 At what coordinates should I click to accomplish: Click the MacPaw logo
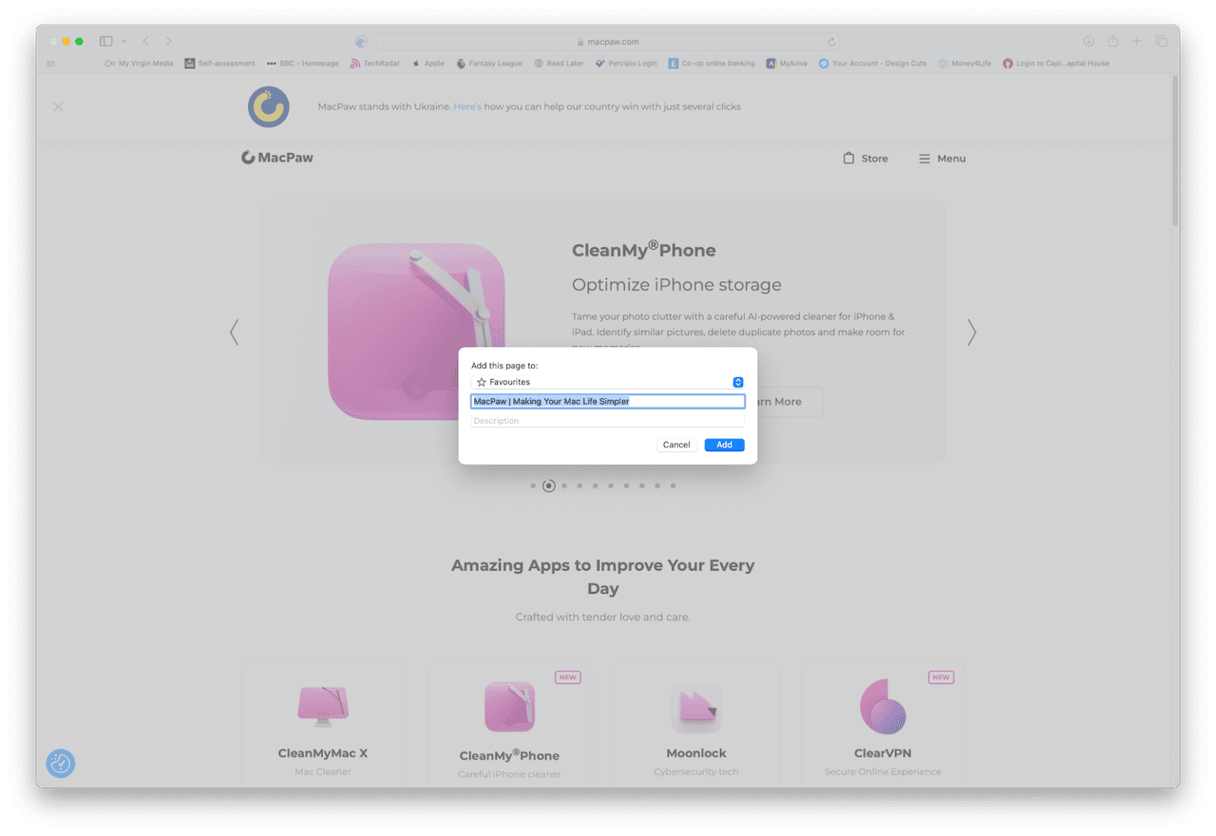click(277, 157)
